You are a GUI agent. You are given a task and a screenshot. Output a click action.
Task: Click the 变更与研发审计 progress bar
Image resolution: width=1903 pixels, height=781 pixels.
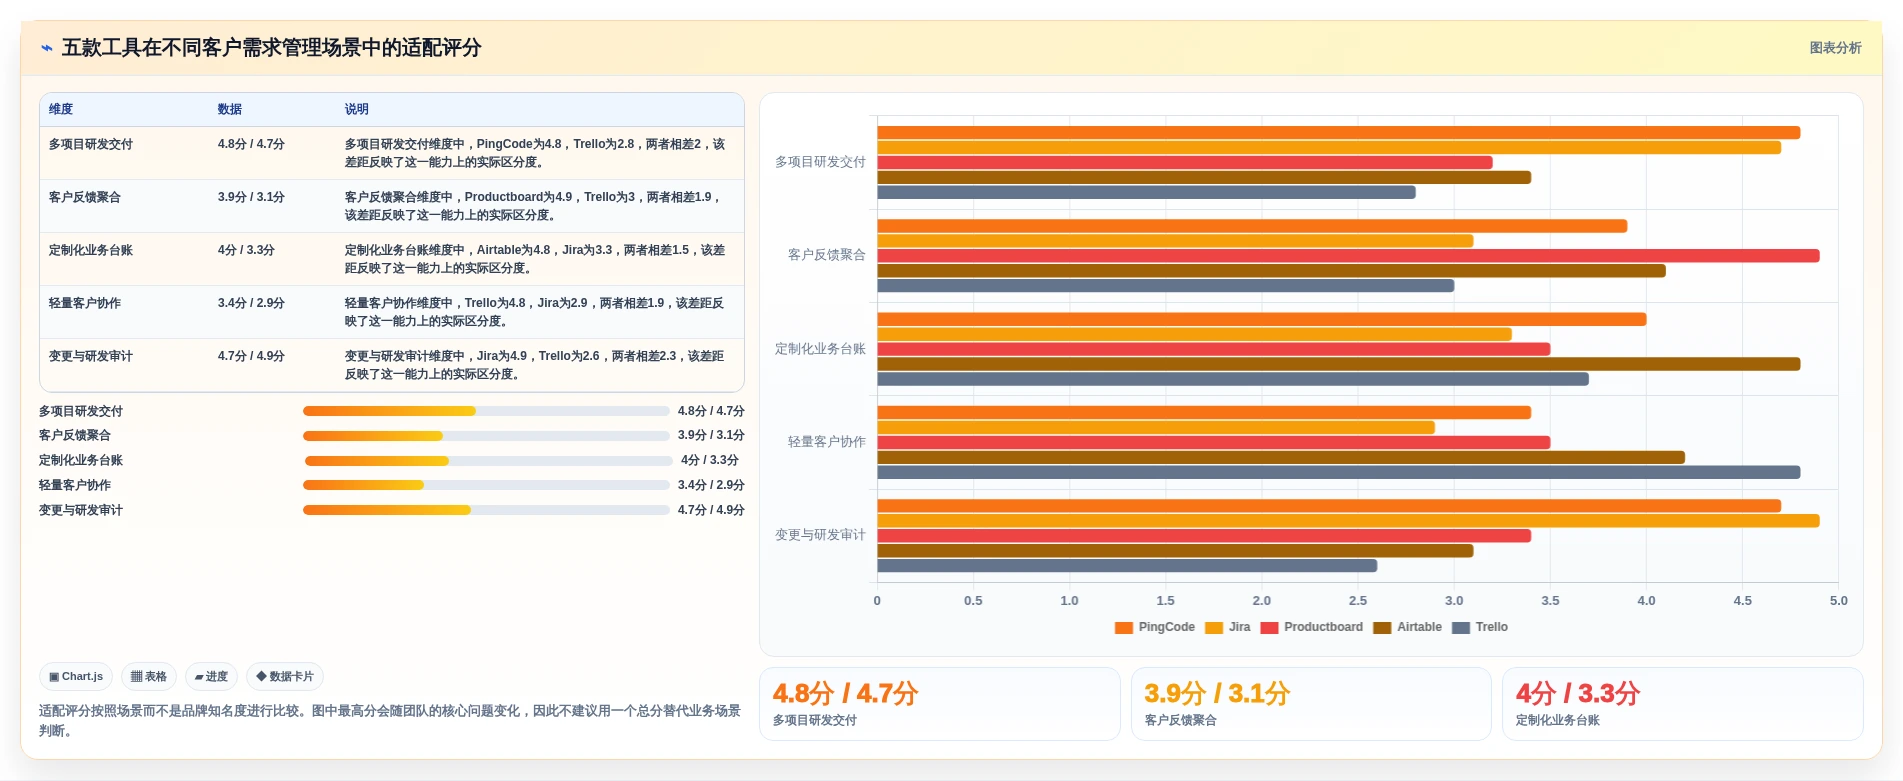coord(486,510)
